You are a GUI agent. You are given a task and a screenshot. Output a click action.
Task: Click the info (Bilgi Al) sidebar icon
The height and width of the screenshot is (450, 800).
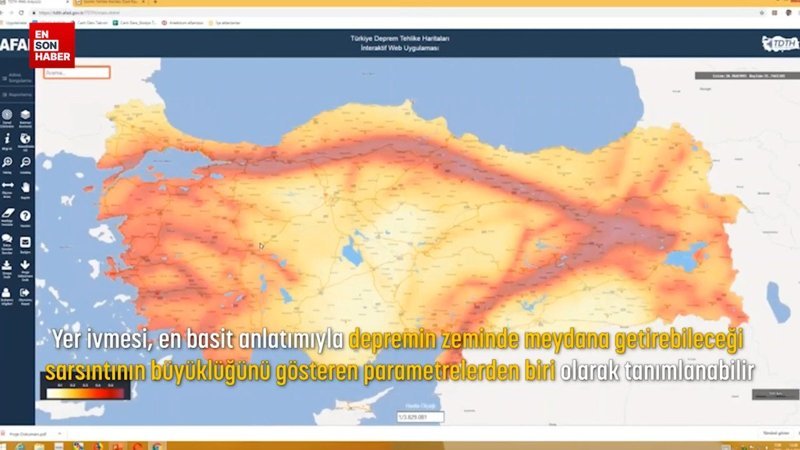[8, 140]
